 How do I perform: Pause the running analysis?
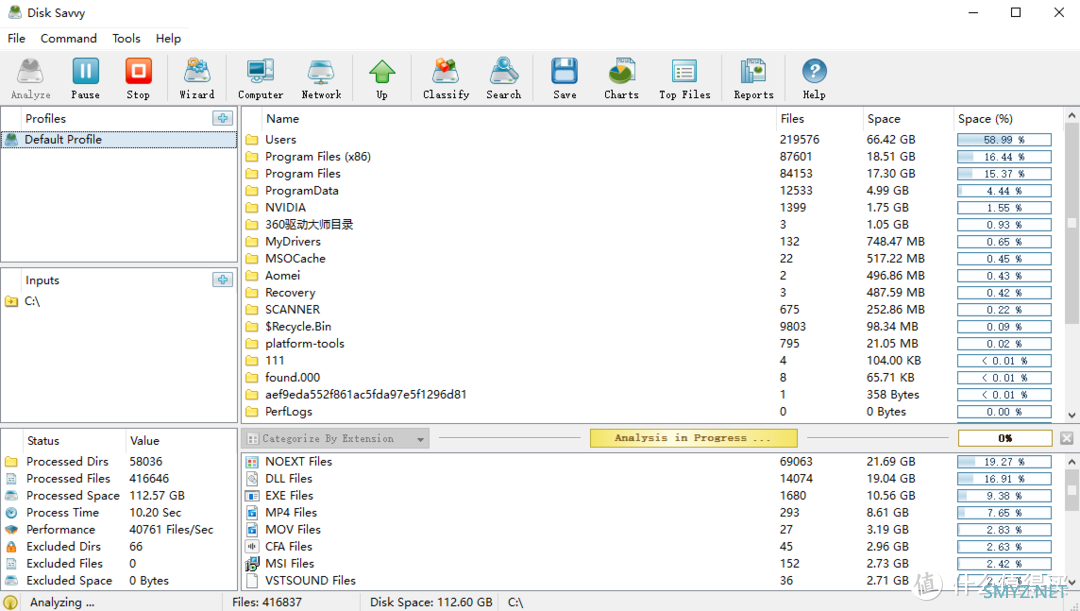click(85, 79)
